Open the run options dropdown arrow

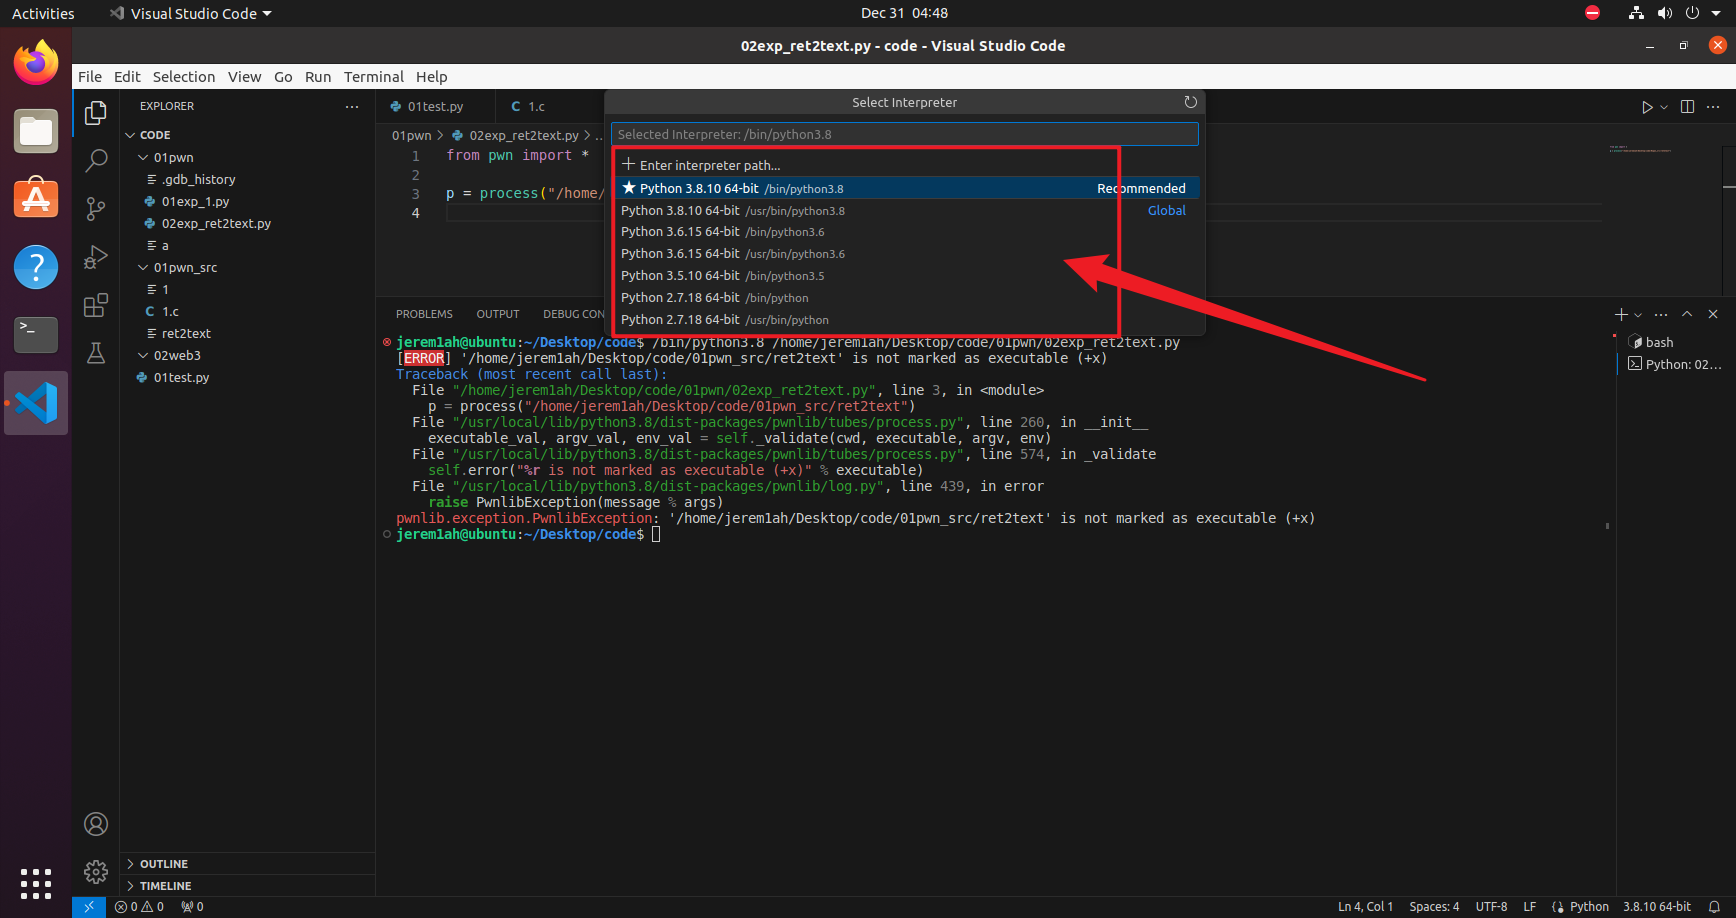(x=1664, y=107)
